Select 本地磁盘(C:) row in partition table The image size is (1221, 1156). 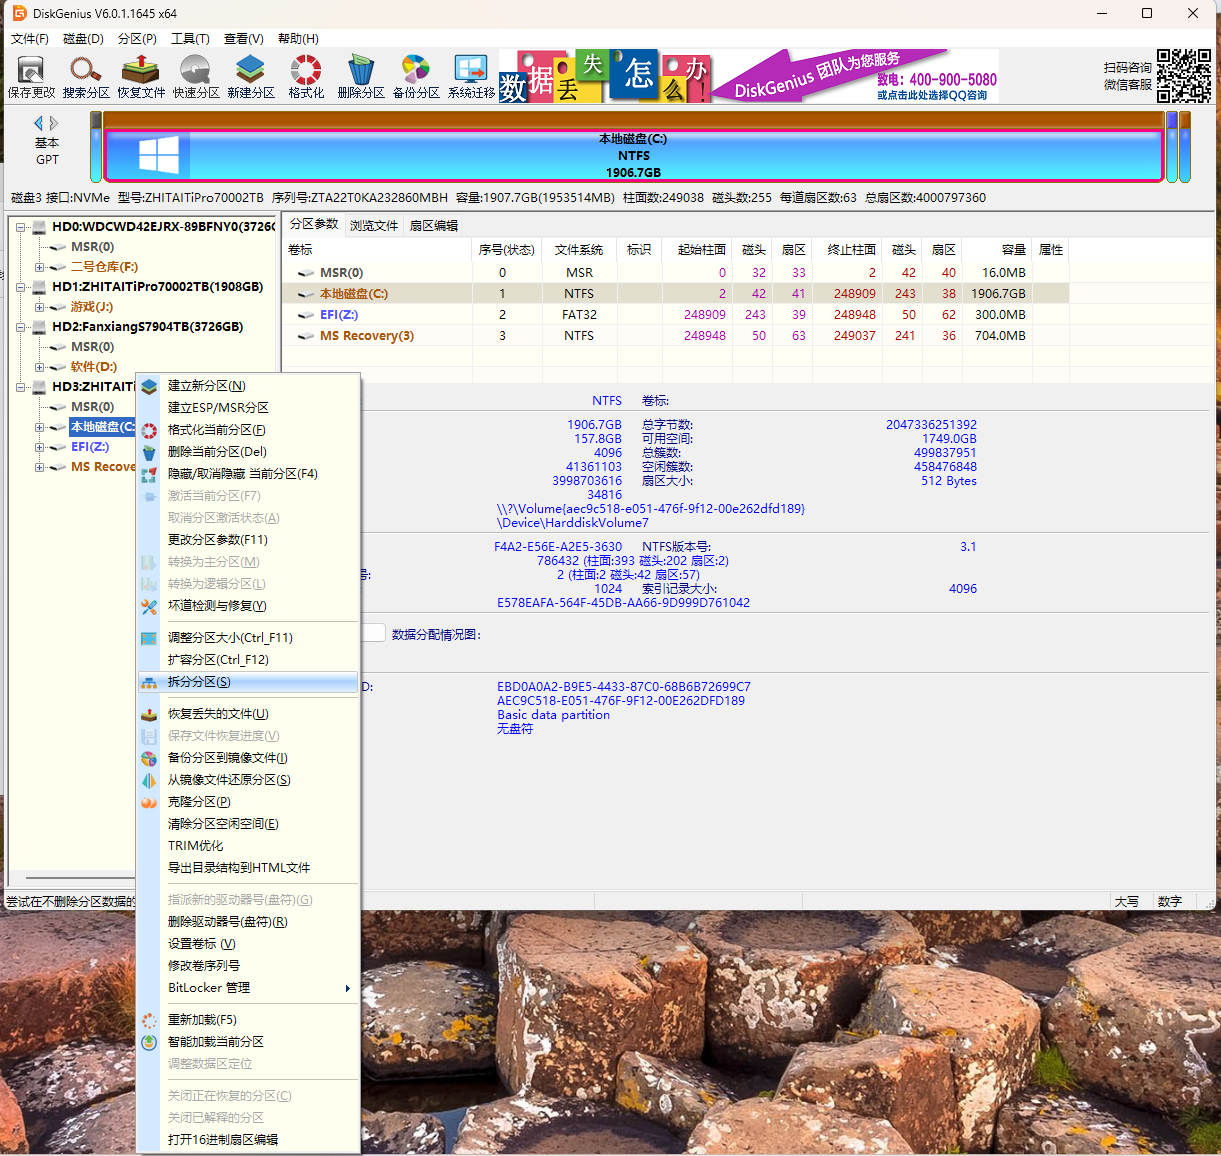pyautogui.click(x=675, y=294)
